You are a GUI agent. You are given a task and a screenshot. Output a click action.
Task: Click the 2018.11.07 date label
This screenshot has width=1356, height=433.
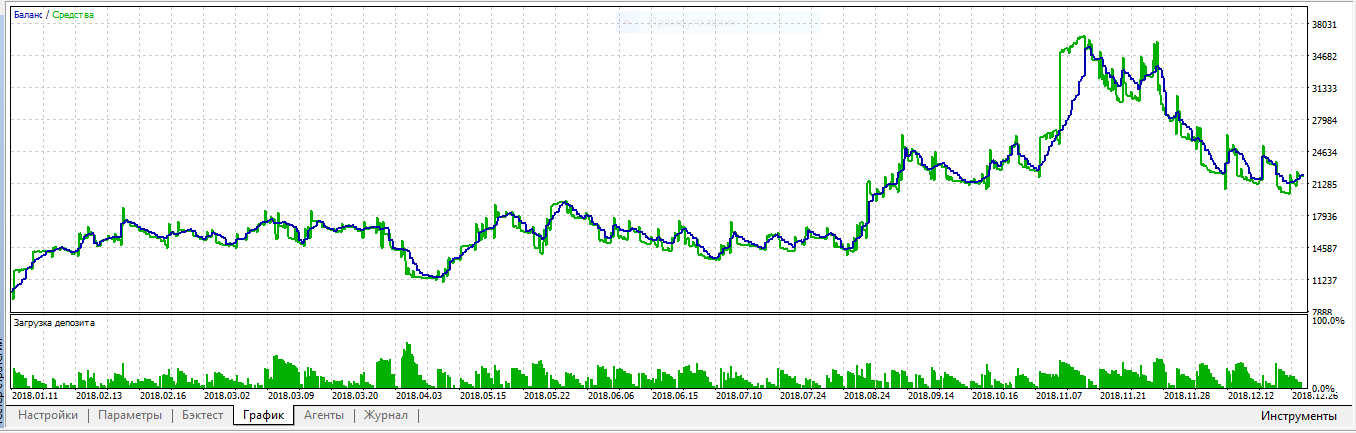[x=1058, y=396]
